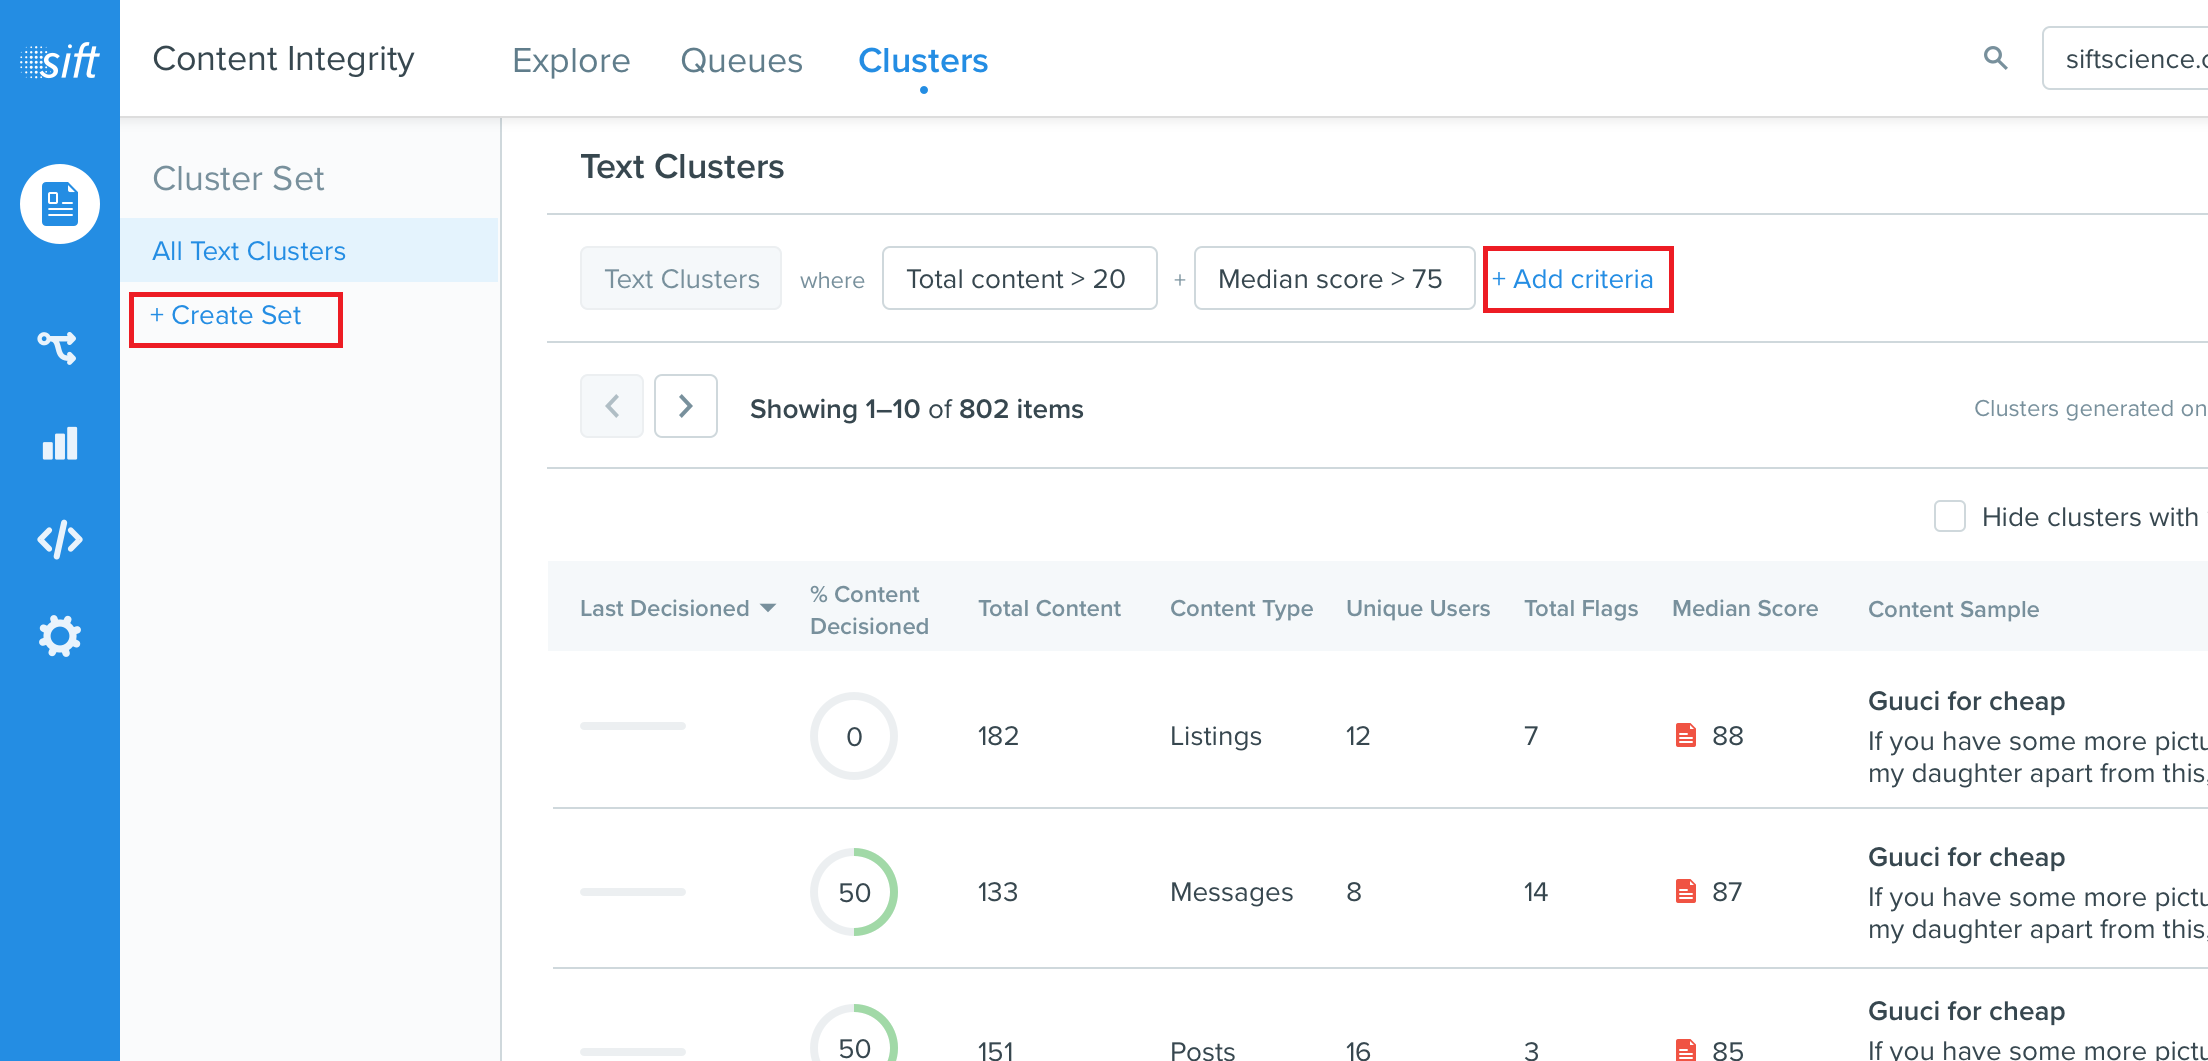
Task: Click the 0 percent decisioned circle
Action: coord(854,736)
